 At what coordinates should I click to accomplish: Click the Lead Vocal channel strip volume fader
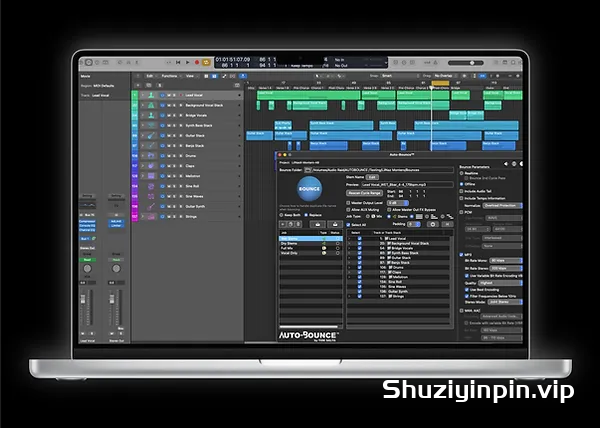(83, 300)
